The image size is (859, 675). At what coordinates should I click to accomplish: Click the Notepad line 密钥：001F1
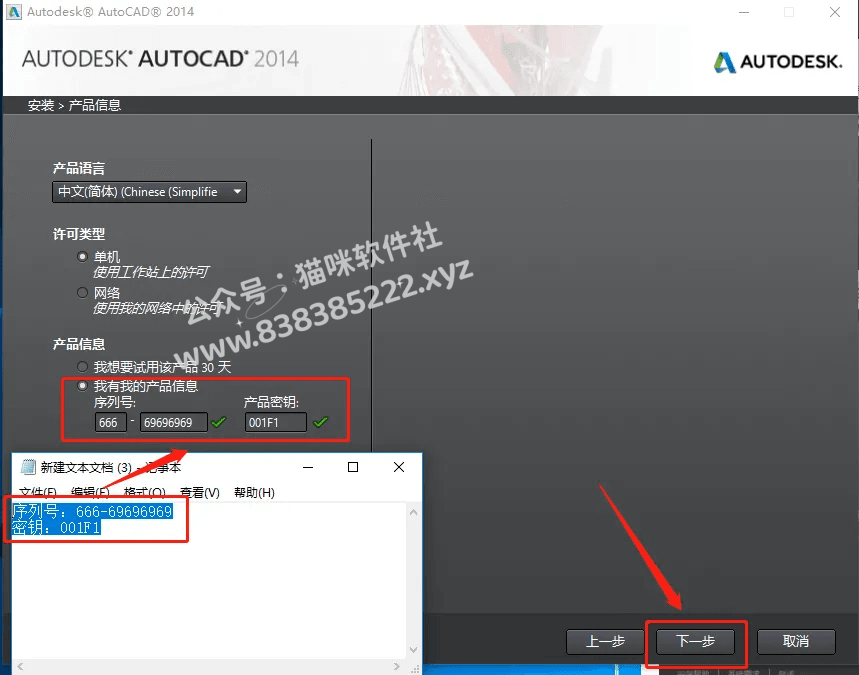56,528
